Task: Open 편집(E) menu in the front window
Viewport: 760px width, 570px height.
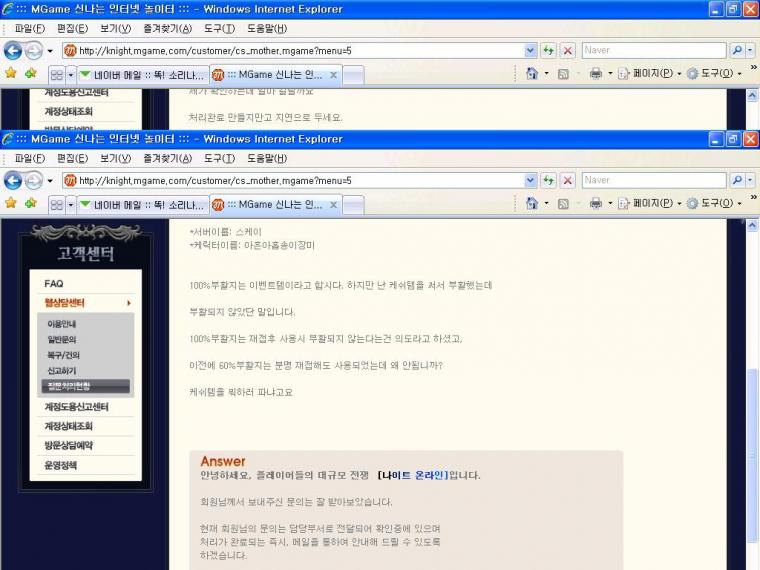Action: 72,158
